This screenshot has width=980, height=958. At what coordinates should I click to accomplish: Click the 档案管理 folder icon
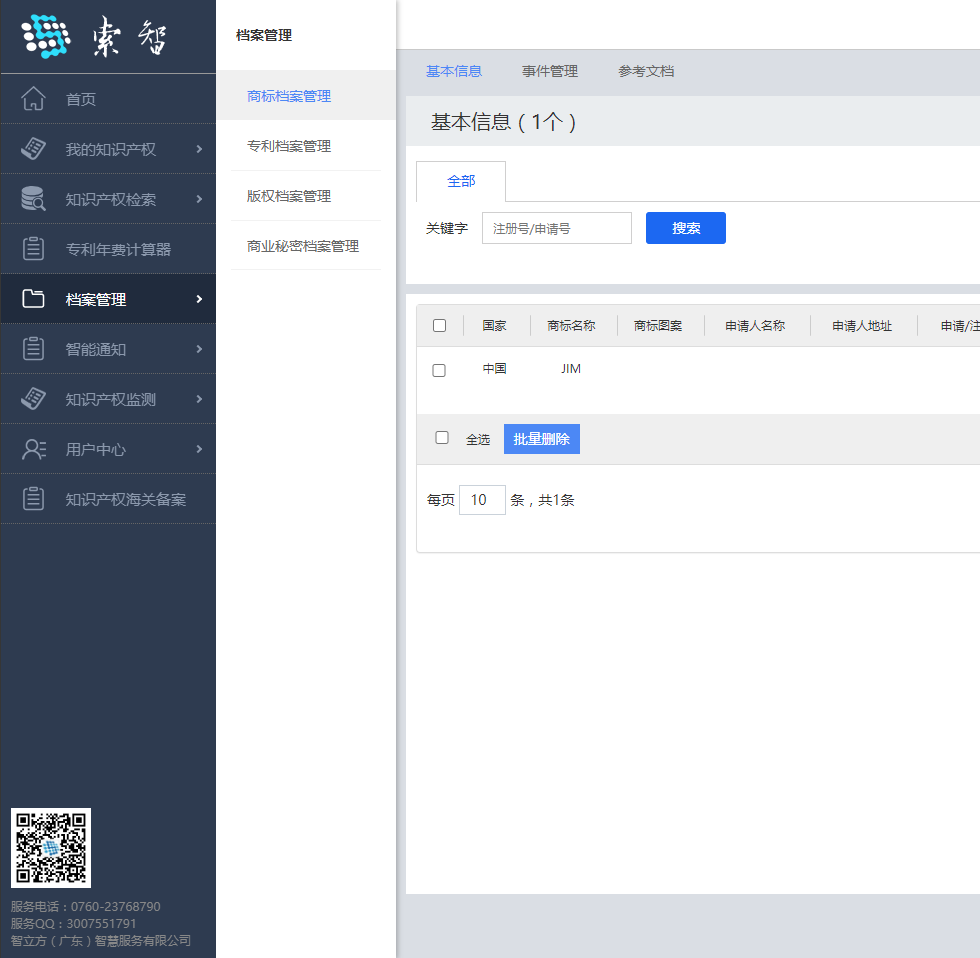pos(33,299)
